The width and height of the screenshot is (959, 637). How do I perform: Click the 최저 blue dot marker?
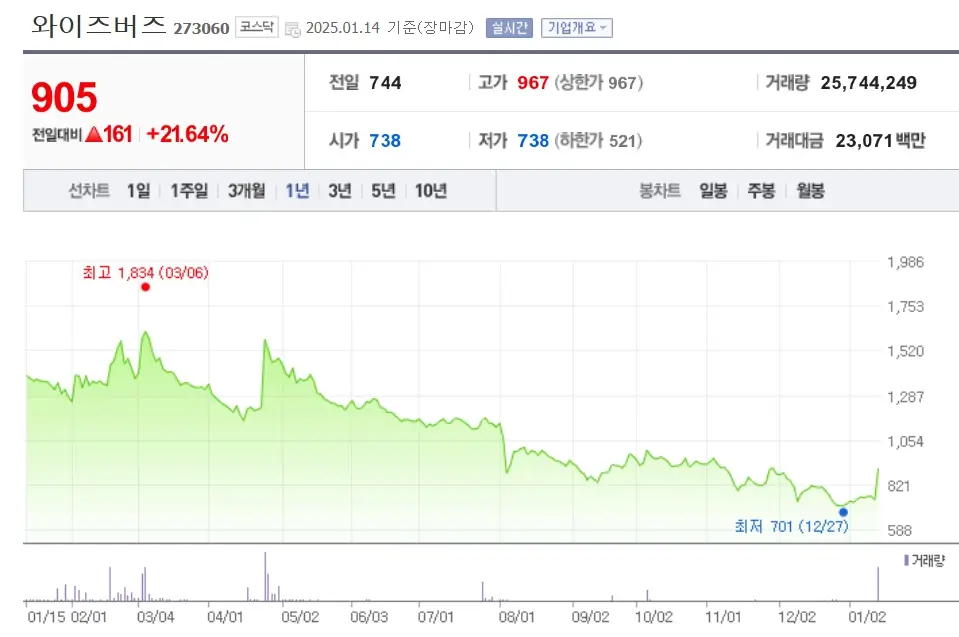(843, 511)
